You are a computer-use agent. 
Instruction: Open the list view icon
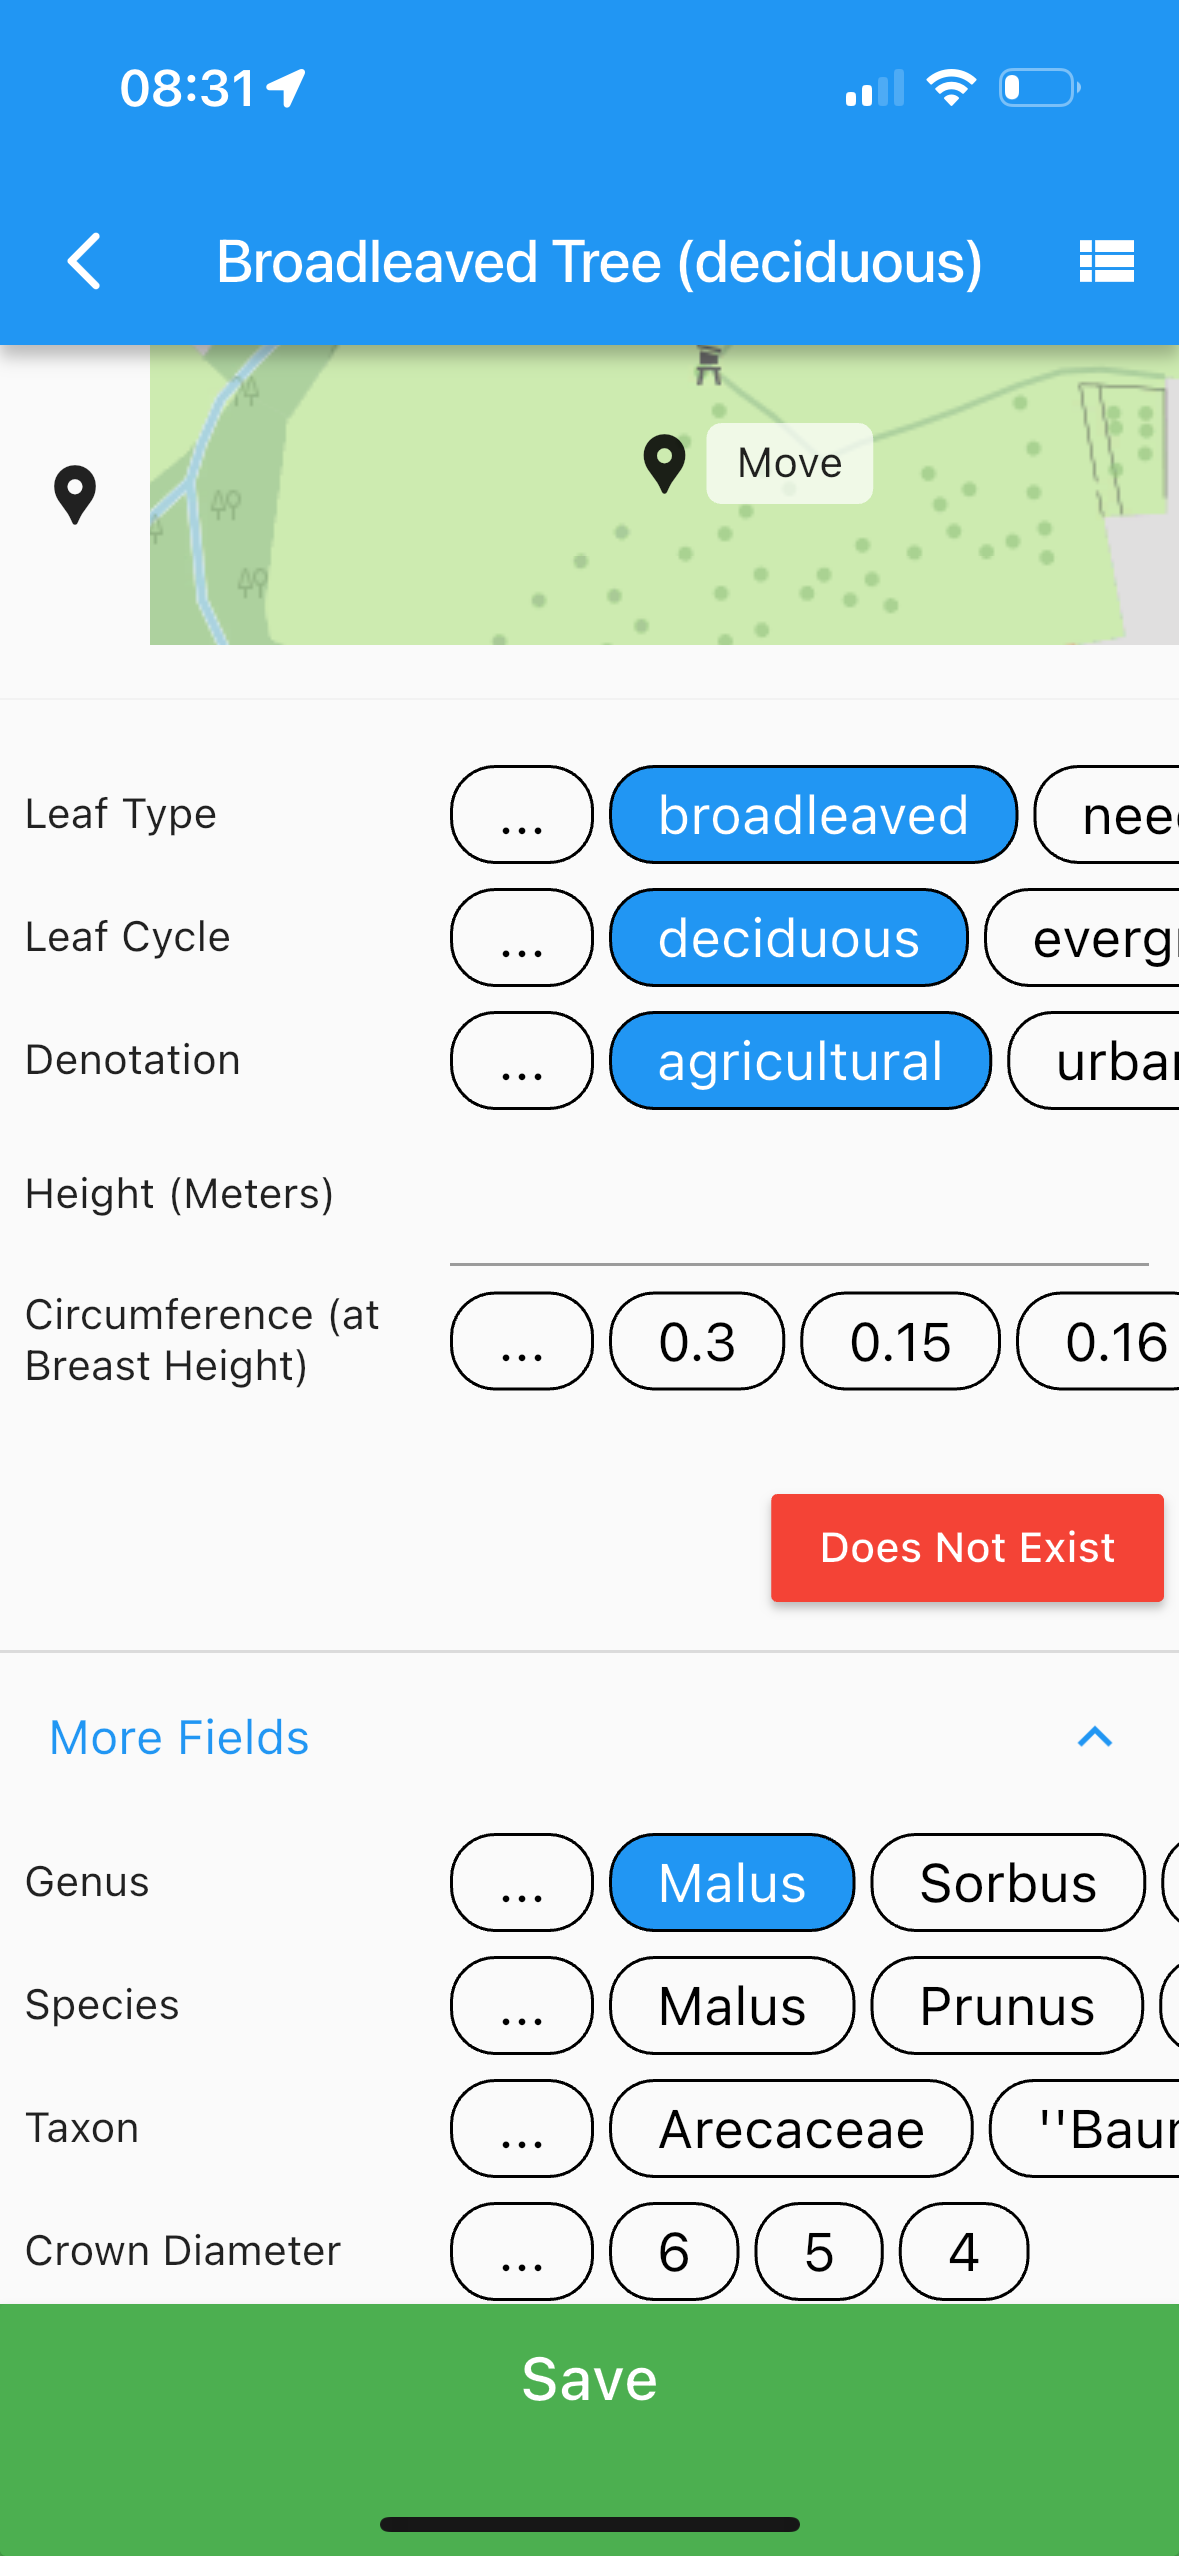[1106, 262]
